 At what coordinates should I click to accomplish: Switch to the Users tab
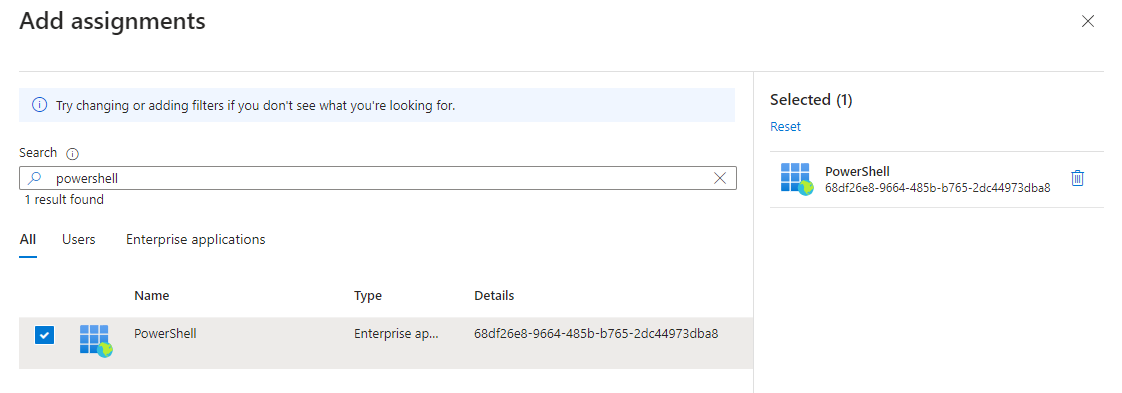(x=79, y=240)
